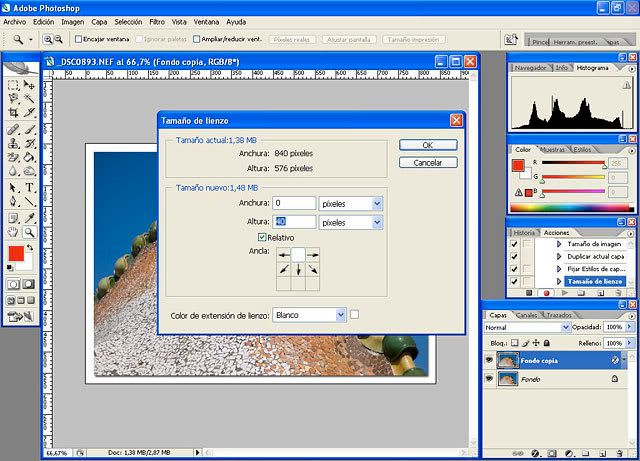
Task: Click the canvas extension color square
Action: pos(355,314)
